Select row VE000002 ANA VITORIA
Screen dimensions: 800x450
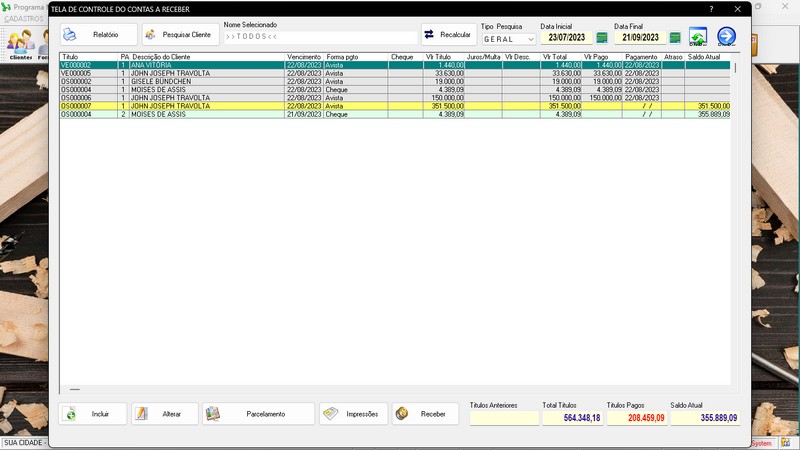(x=395, y=65)
